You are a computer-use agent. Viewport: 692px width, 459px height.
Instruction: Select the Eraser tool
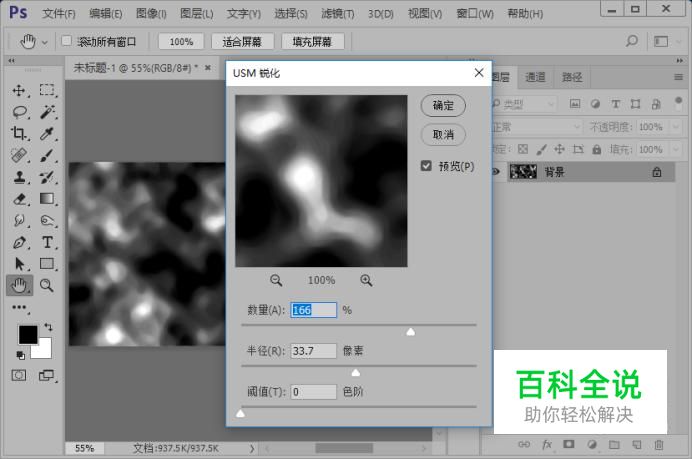[19, 199]
